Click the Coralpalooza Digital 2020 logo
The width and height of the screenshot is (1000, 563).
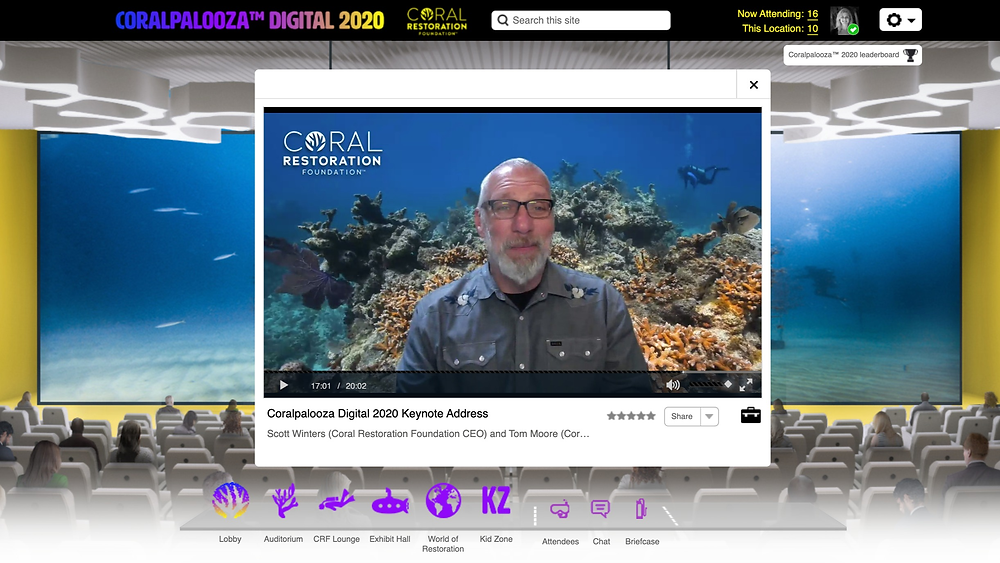(x=250, y=20)
